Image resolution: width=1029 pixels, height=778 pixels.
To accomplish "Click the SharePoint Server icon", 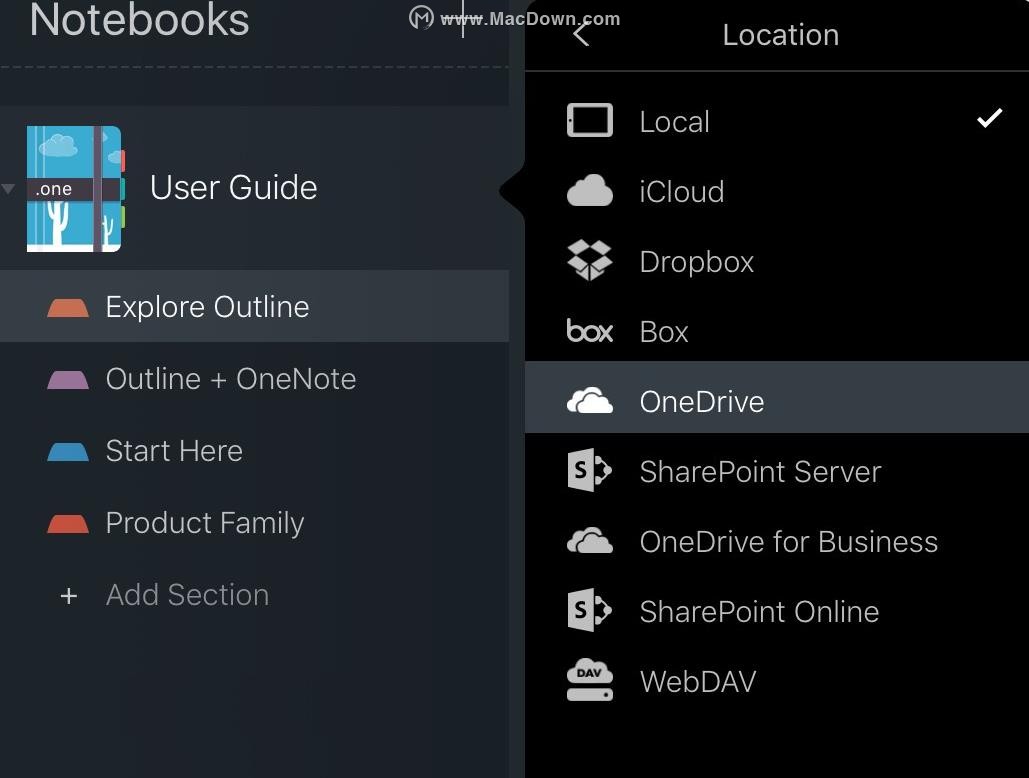I will click(589, 470).
